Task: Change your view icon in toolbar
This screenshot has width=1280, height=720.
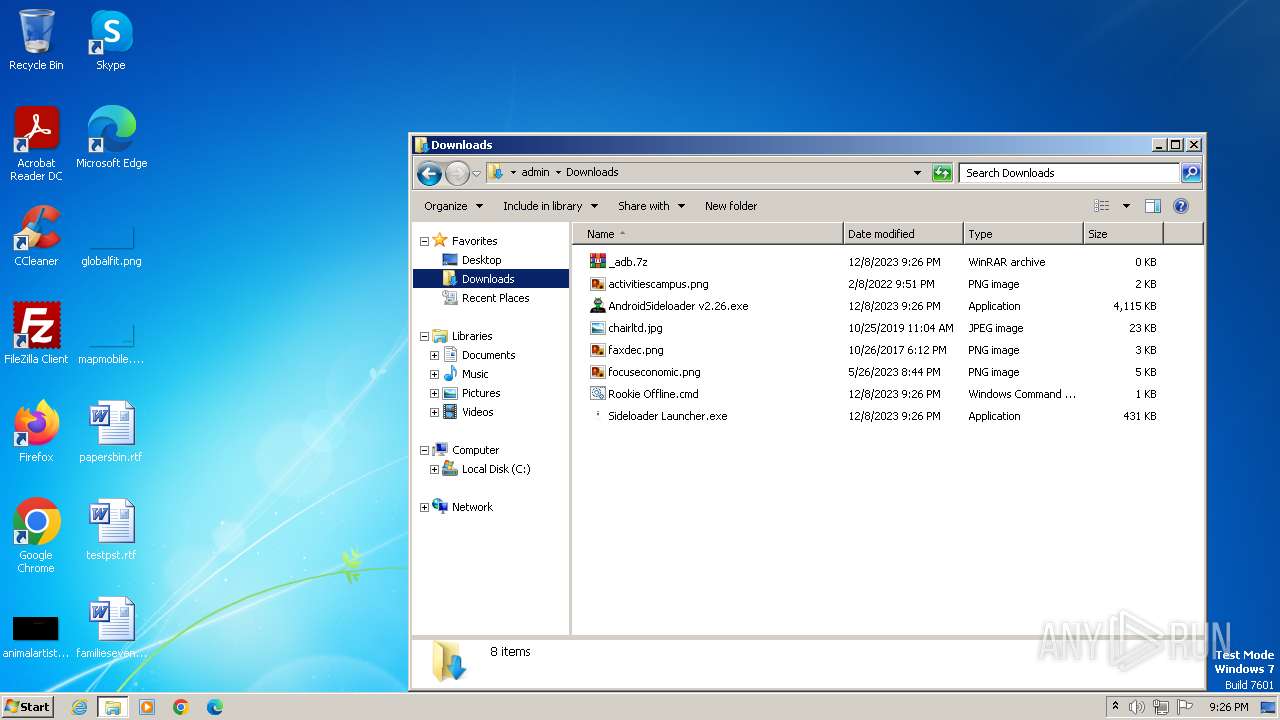Action: (x=1102, y=206)
